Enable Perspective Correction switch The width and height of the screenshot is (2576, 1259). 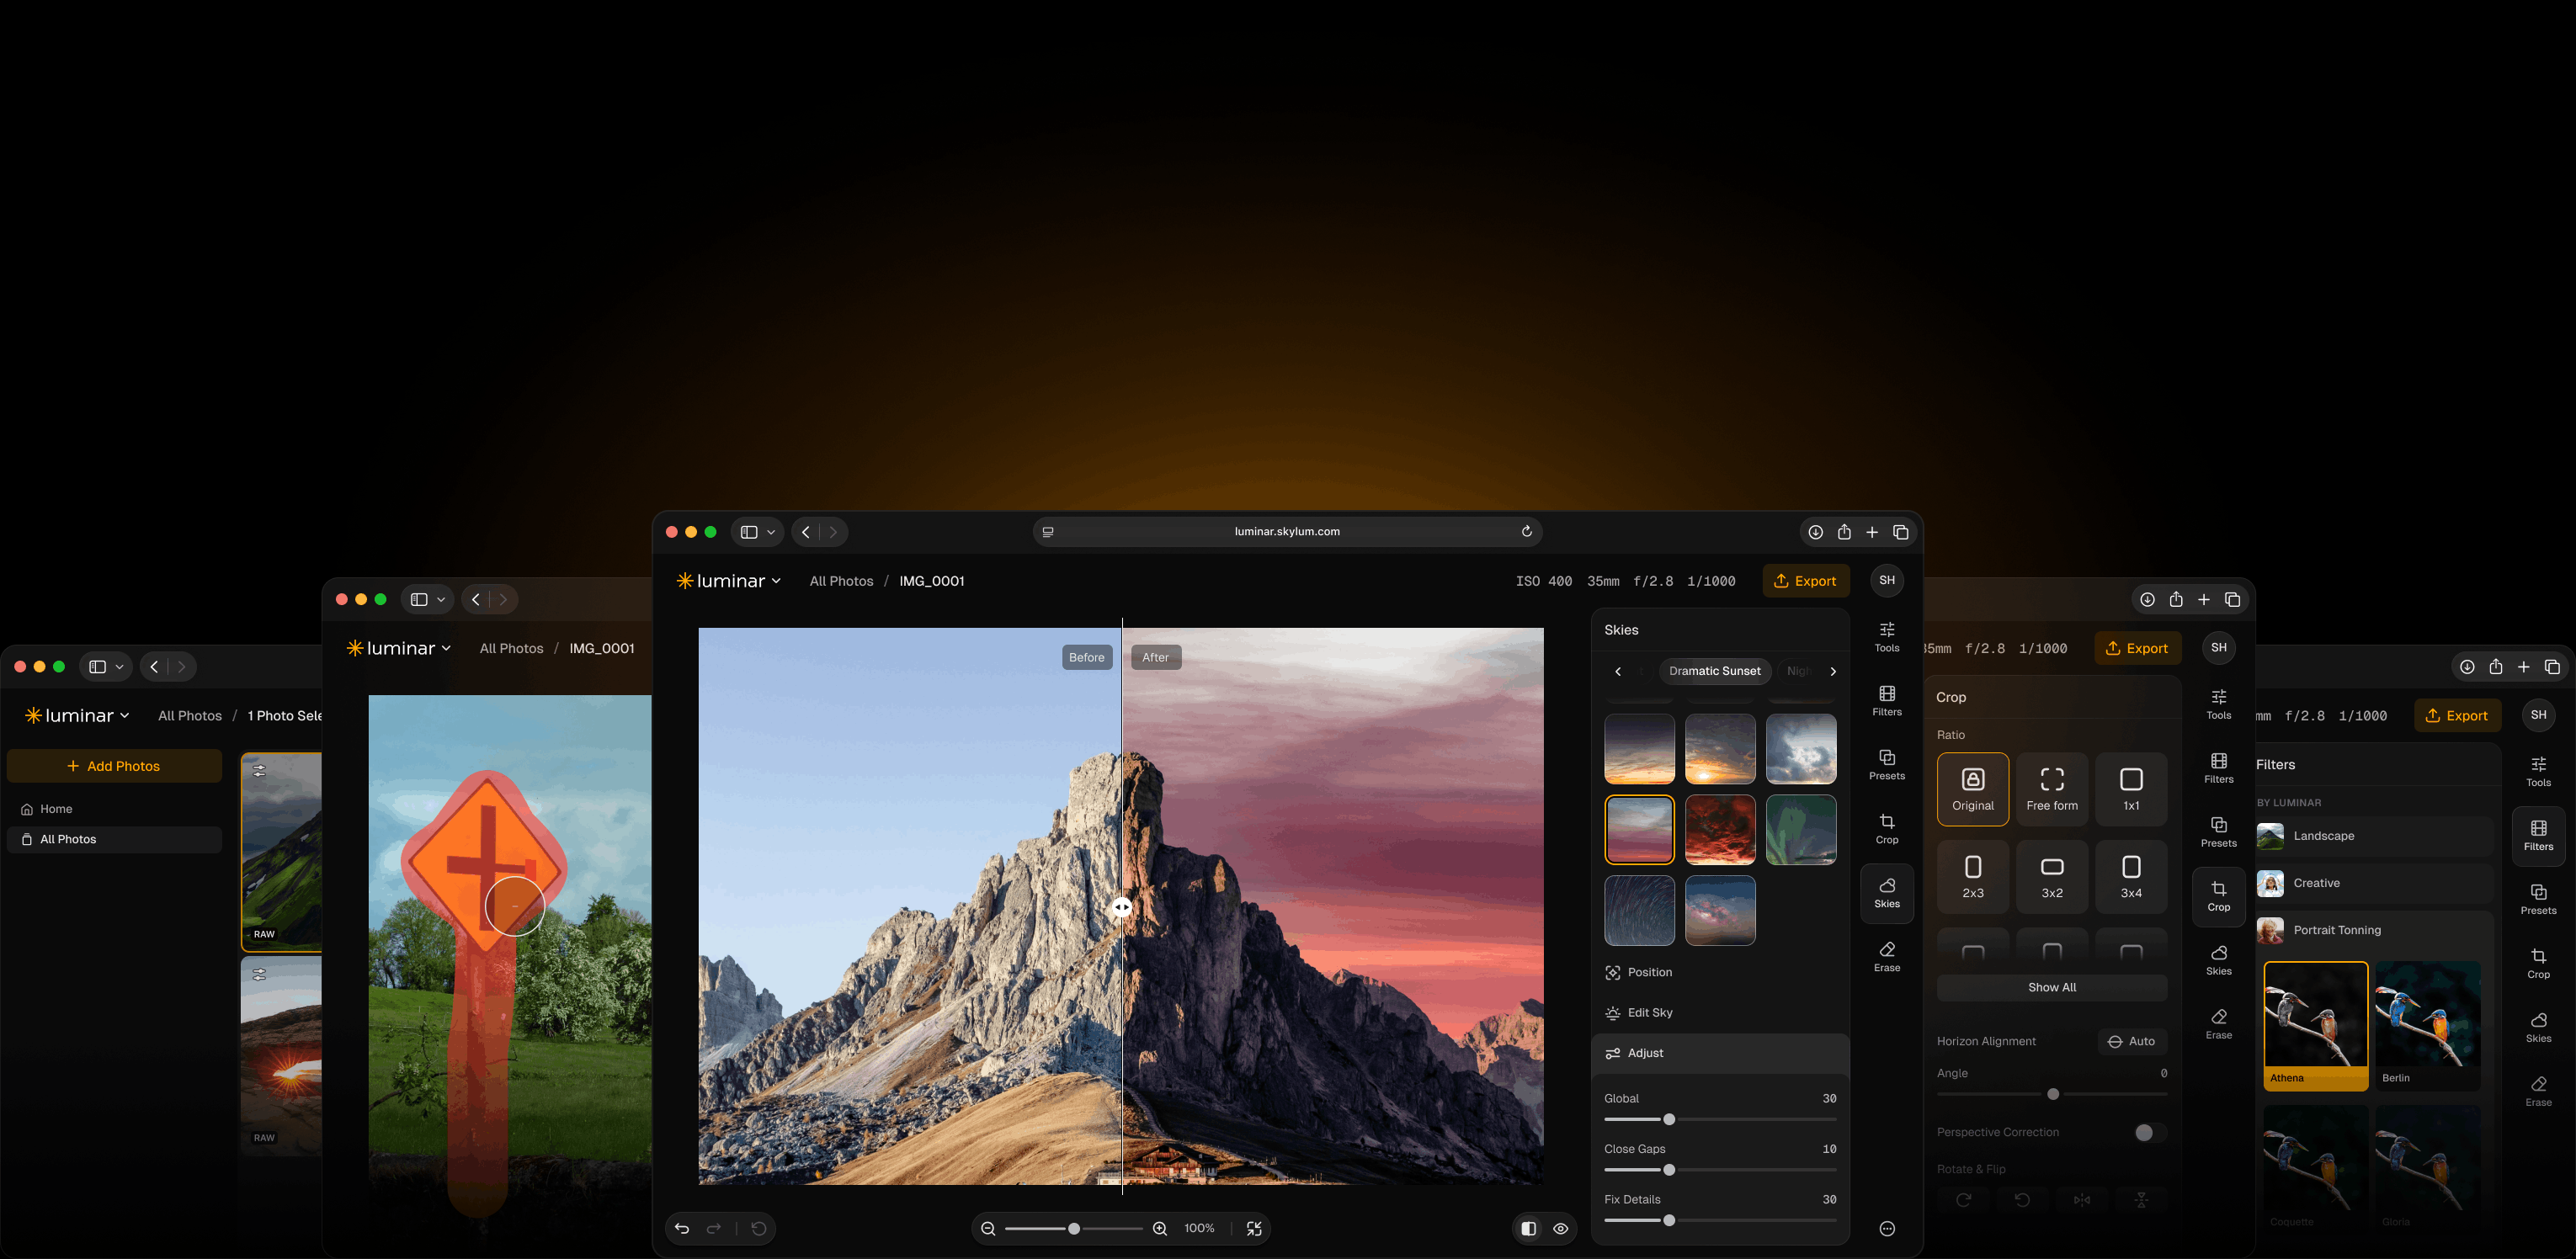2149,1132
